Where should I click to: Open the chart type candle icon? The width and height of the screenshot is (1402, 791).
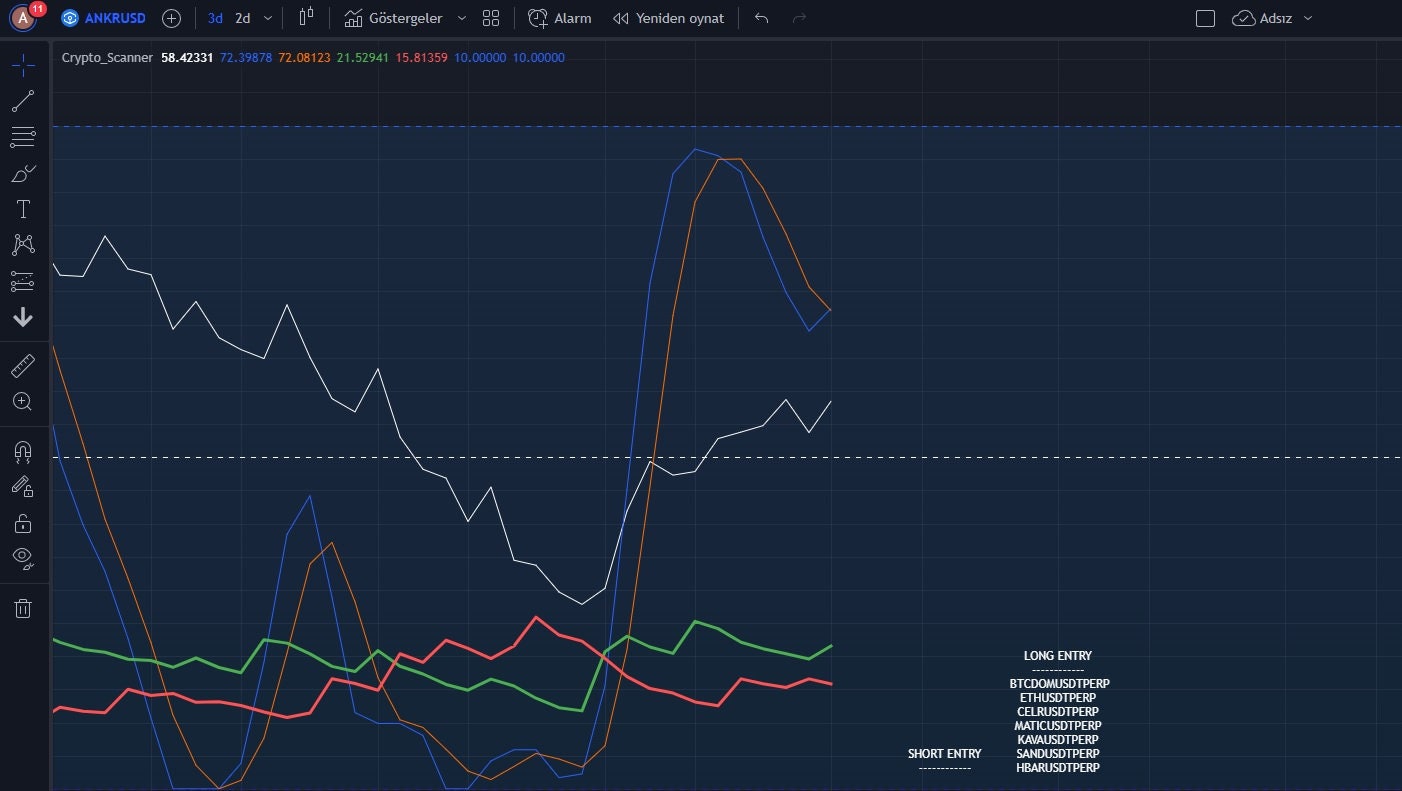click(x=306, y=17)
